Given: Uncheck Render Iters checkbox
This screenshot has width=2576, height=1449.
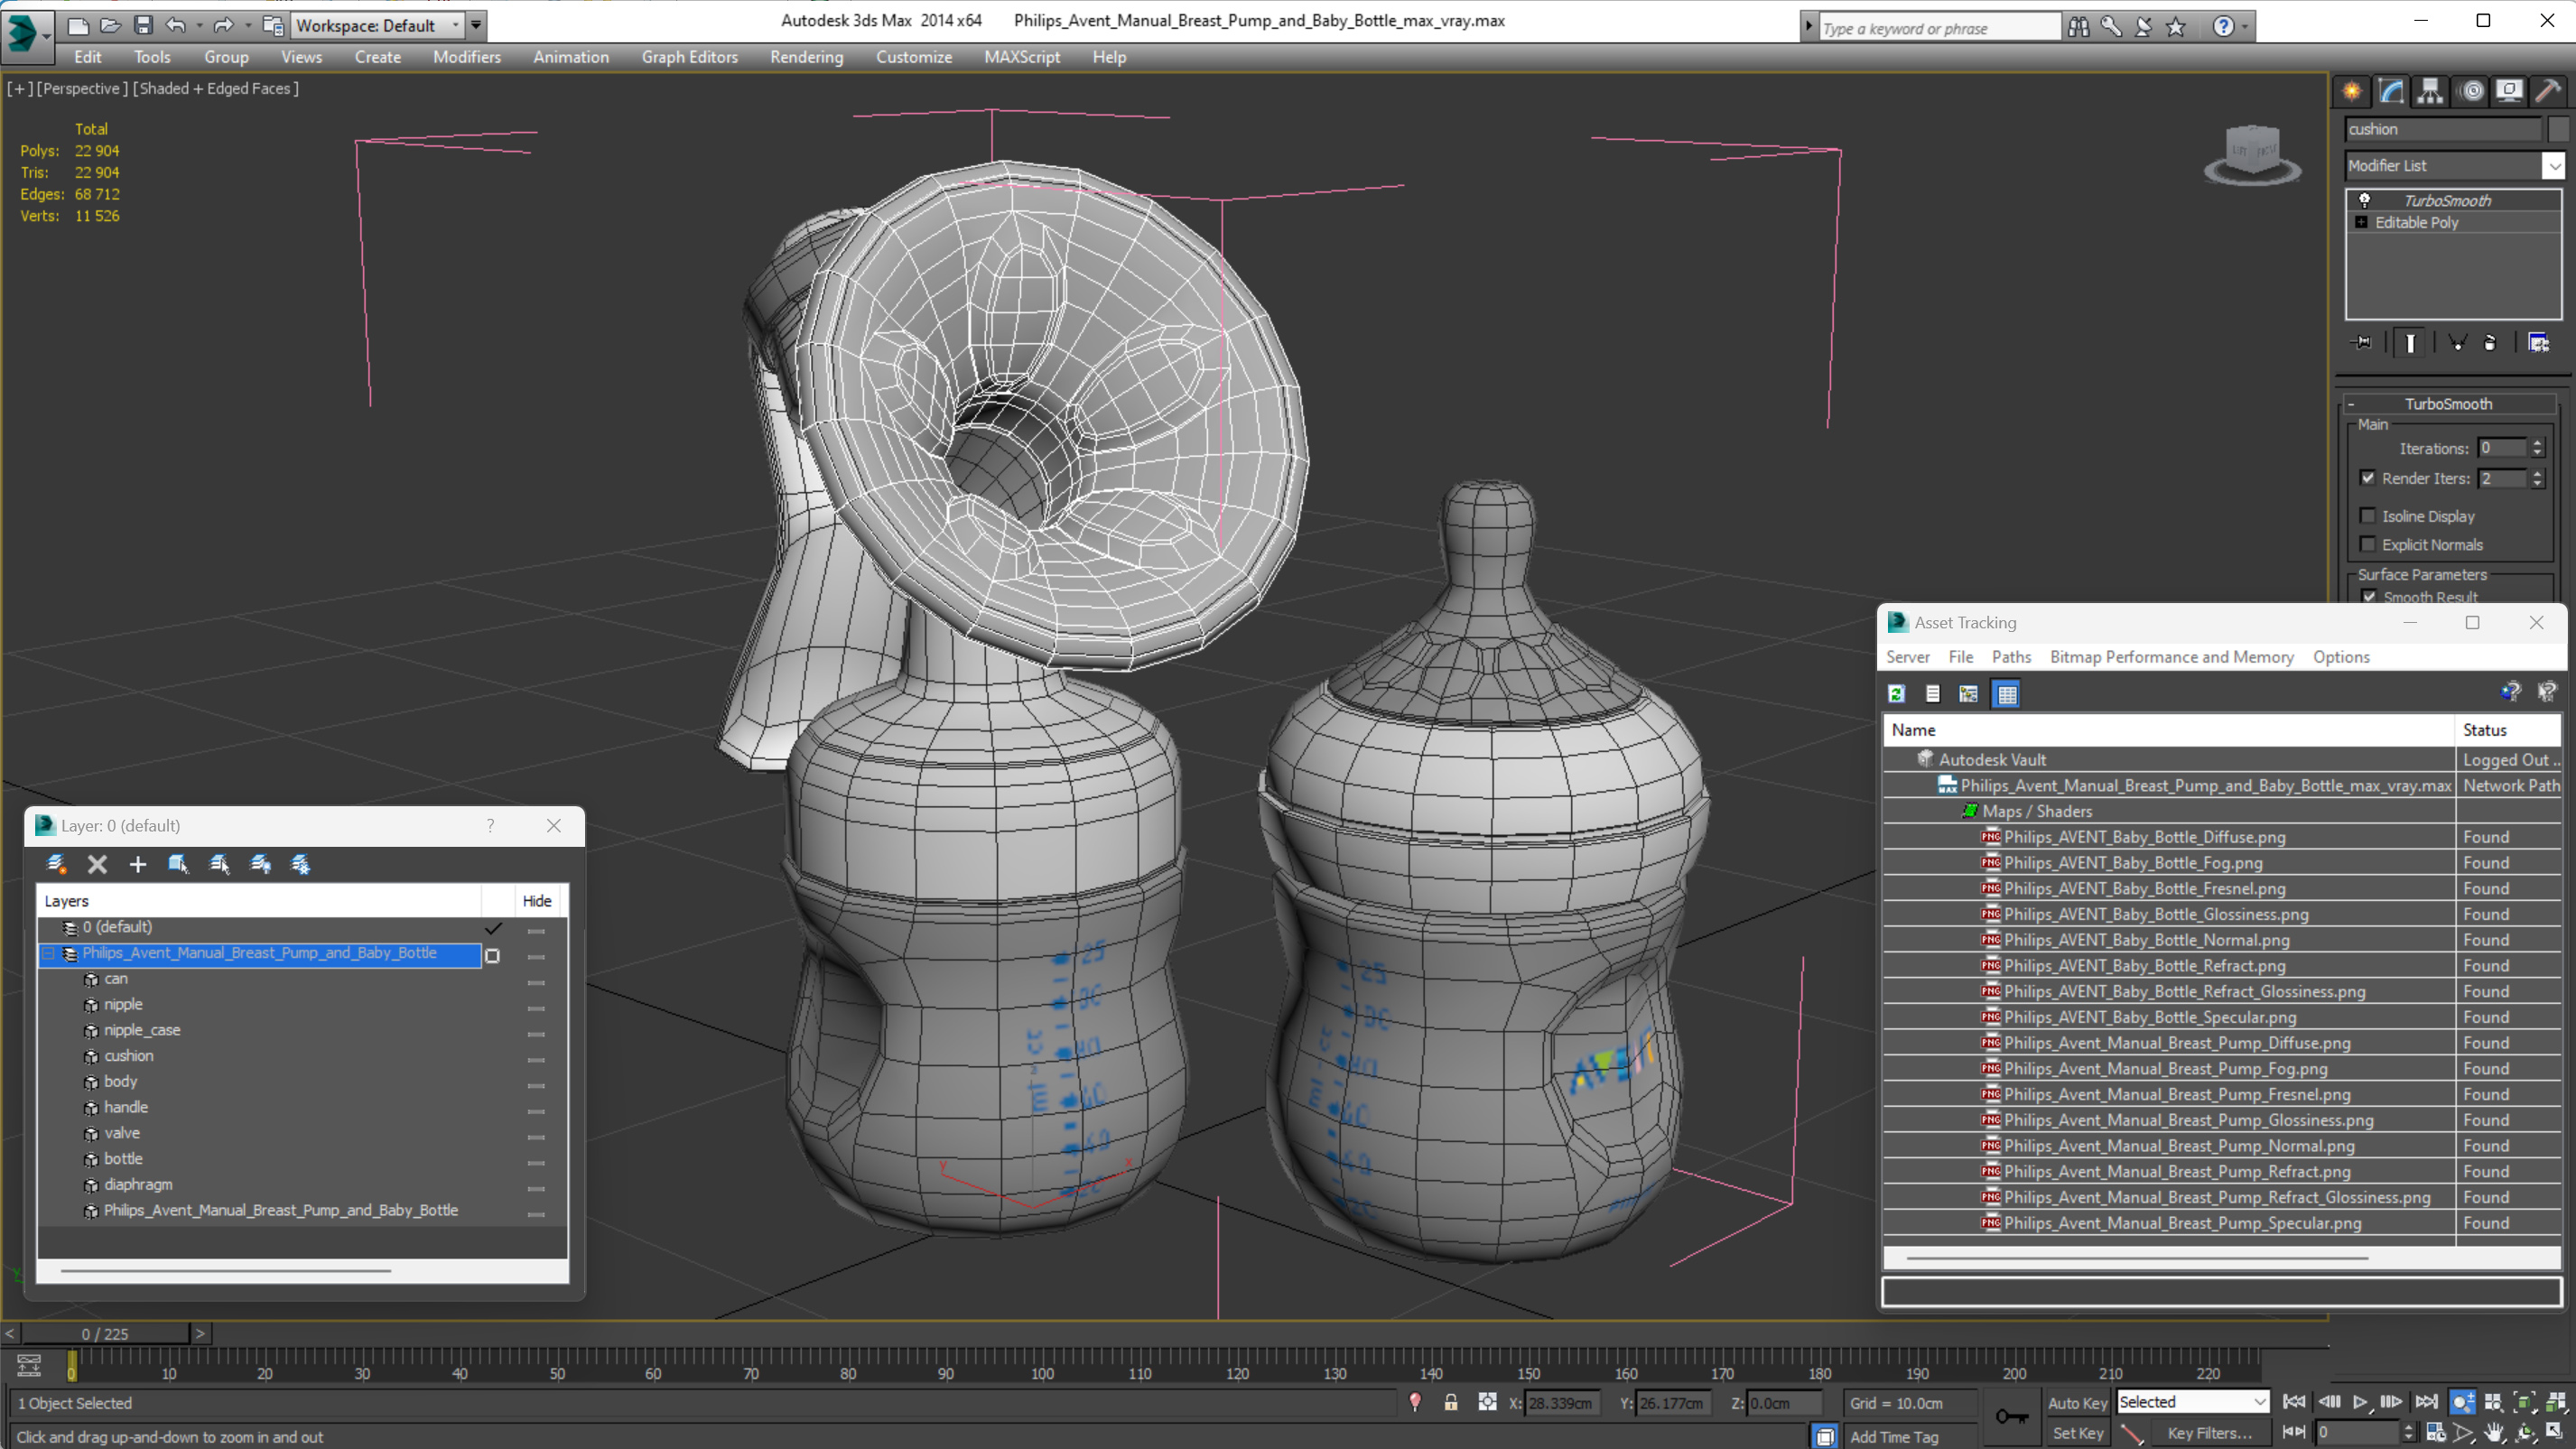Looking at the screenshot, I should pos(2367,478).
